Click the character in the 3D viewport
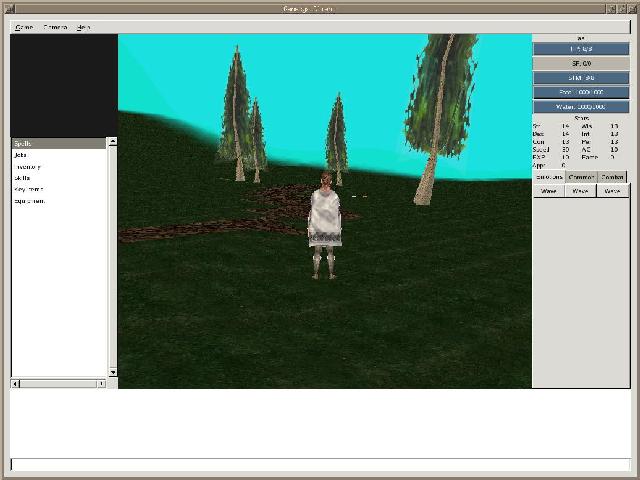This screenshot has height=480, width=640. click(x=325, y=222)
